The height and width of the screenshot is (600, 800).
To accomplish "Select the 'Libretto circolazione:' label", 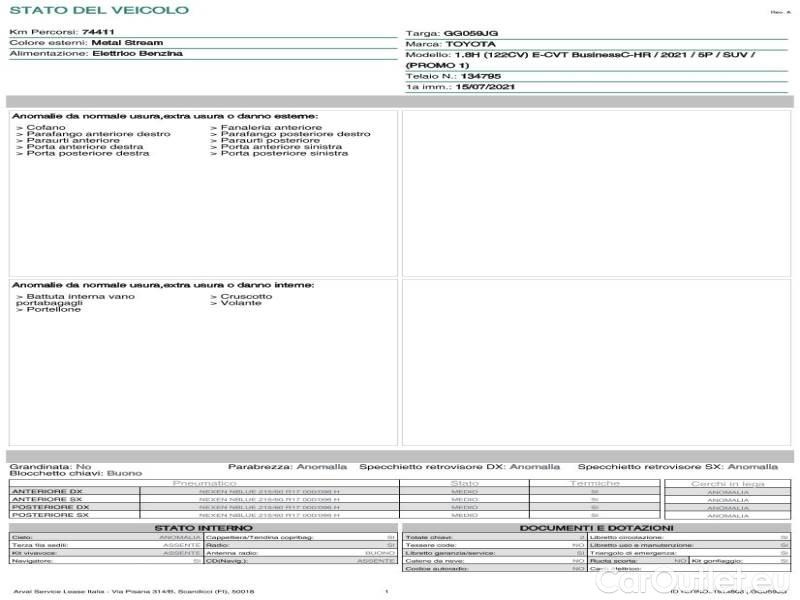I will click(x=626, y=537).
